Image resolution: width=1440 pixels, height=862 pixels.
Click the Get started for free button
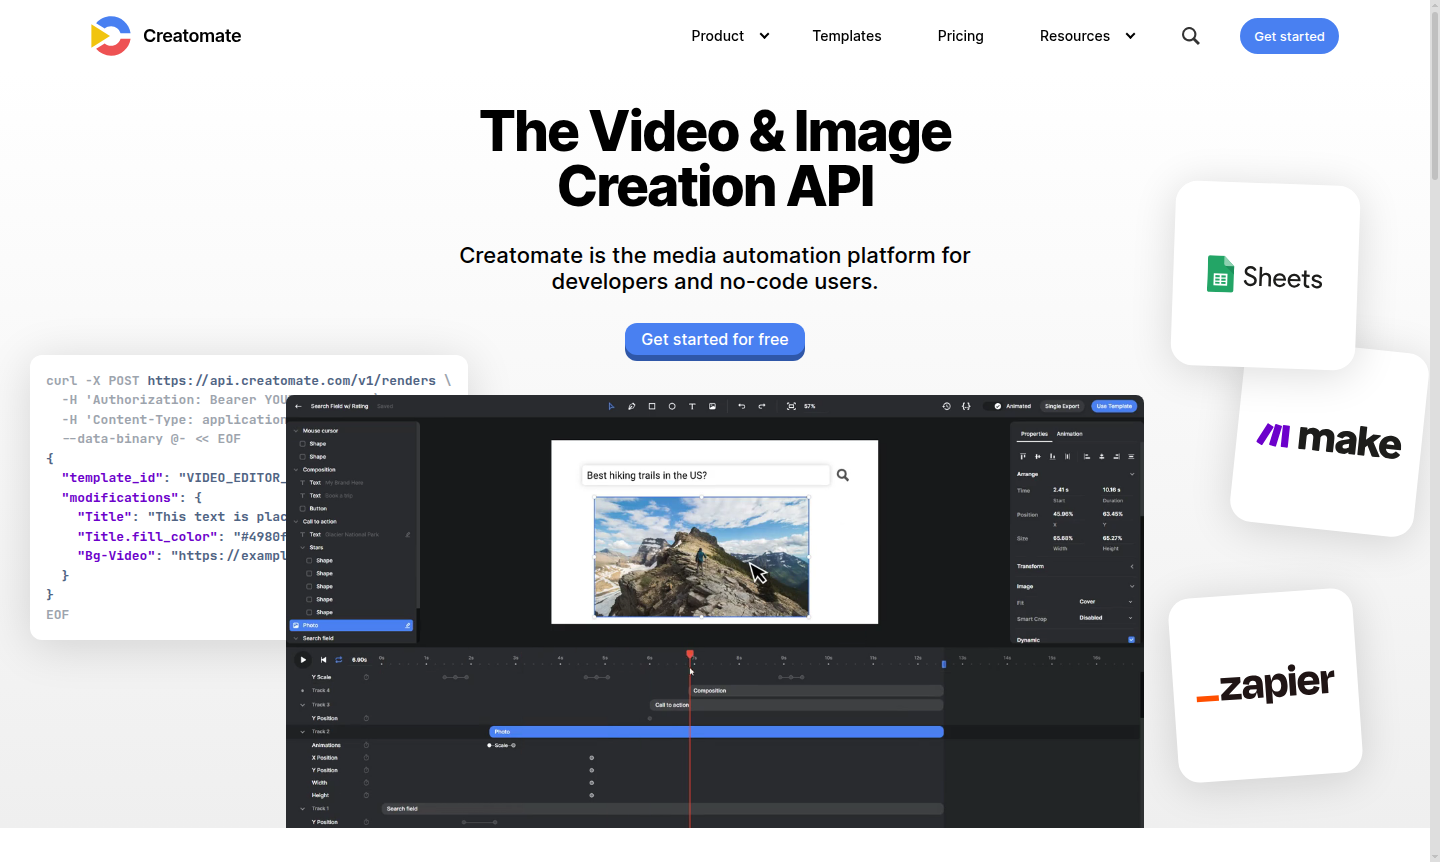pos(714,339)
